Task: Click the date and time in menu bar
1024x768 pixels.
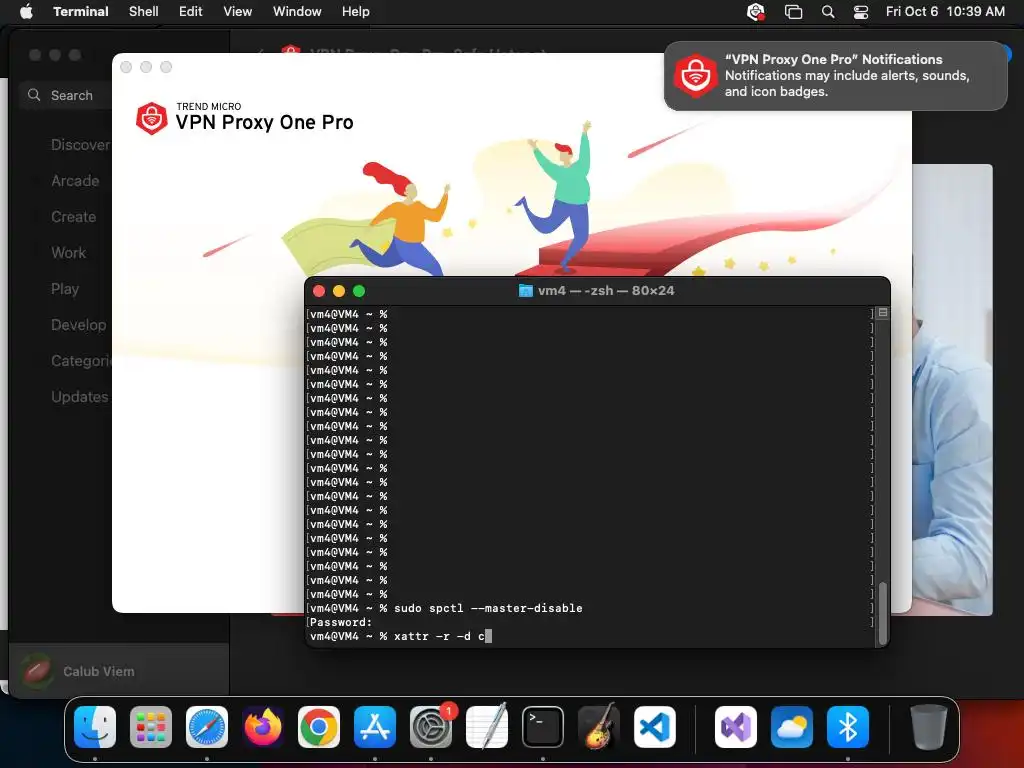Action: 945,12
